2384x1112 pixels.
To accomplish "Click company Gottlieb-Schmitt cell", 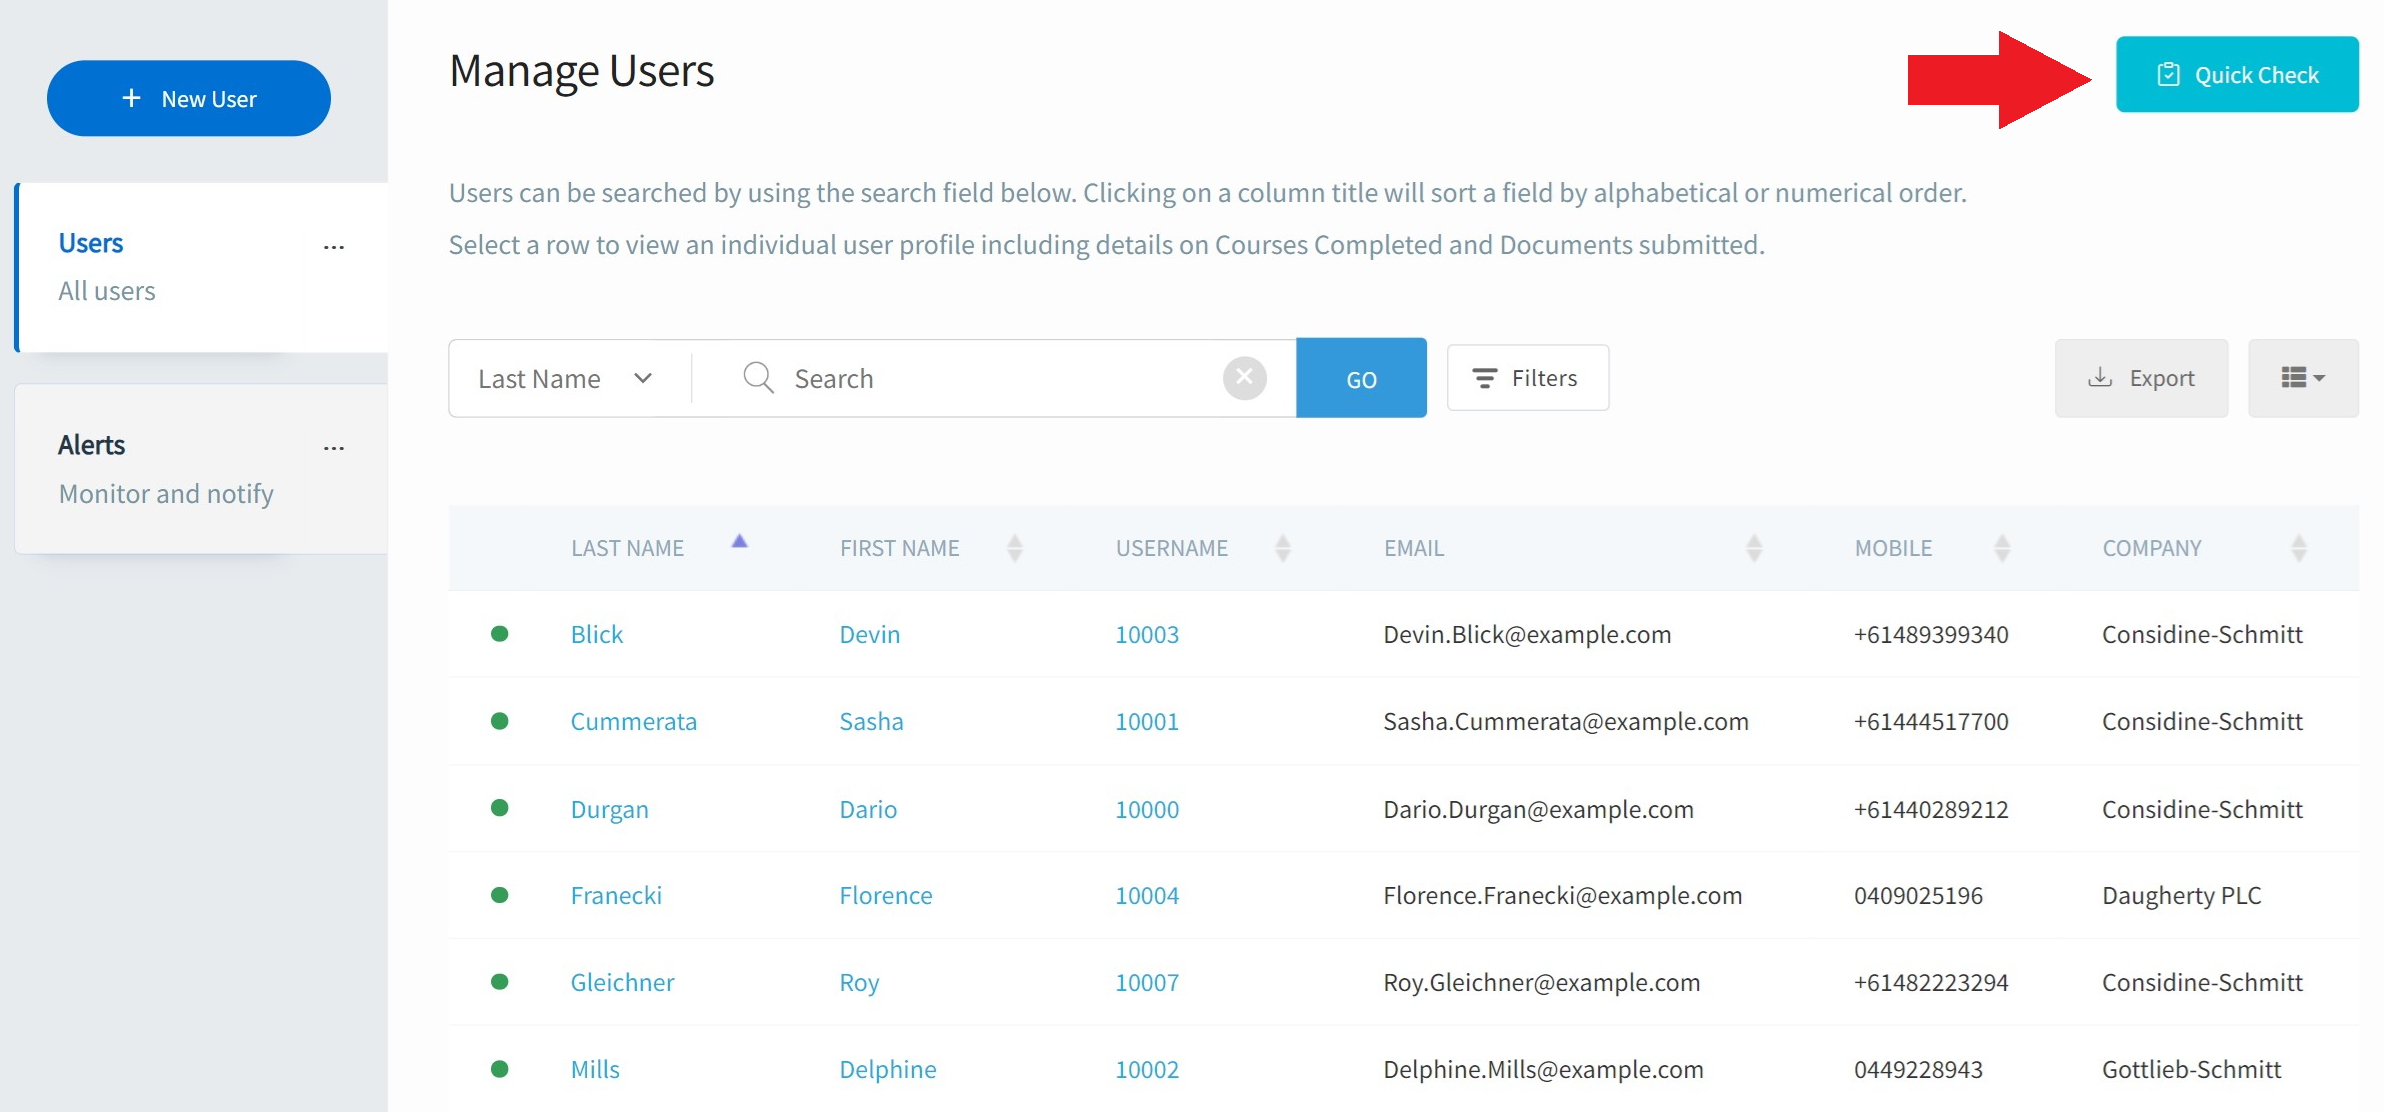I will (2191, 1070).
